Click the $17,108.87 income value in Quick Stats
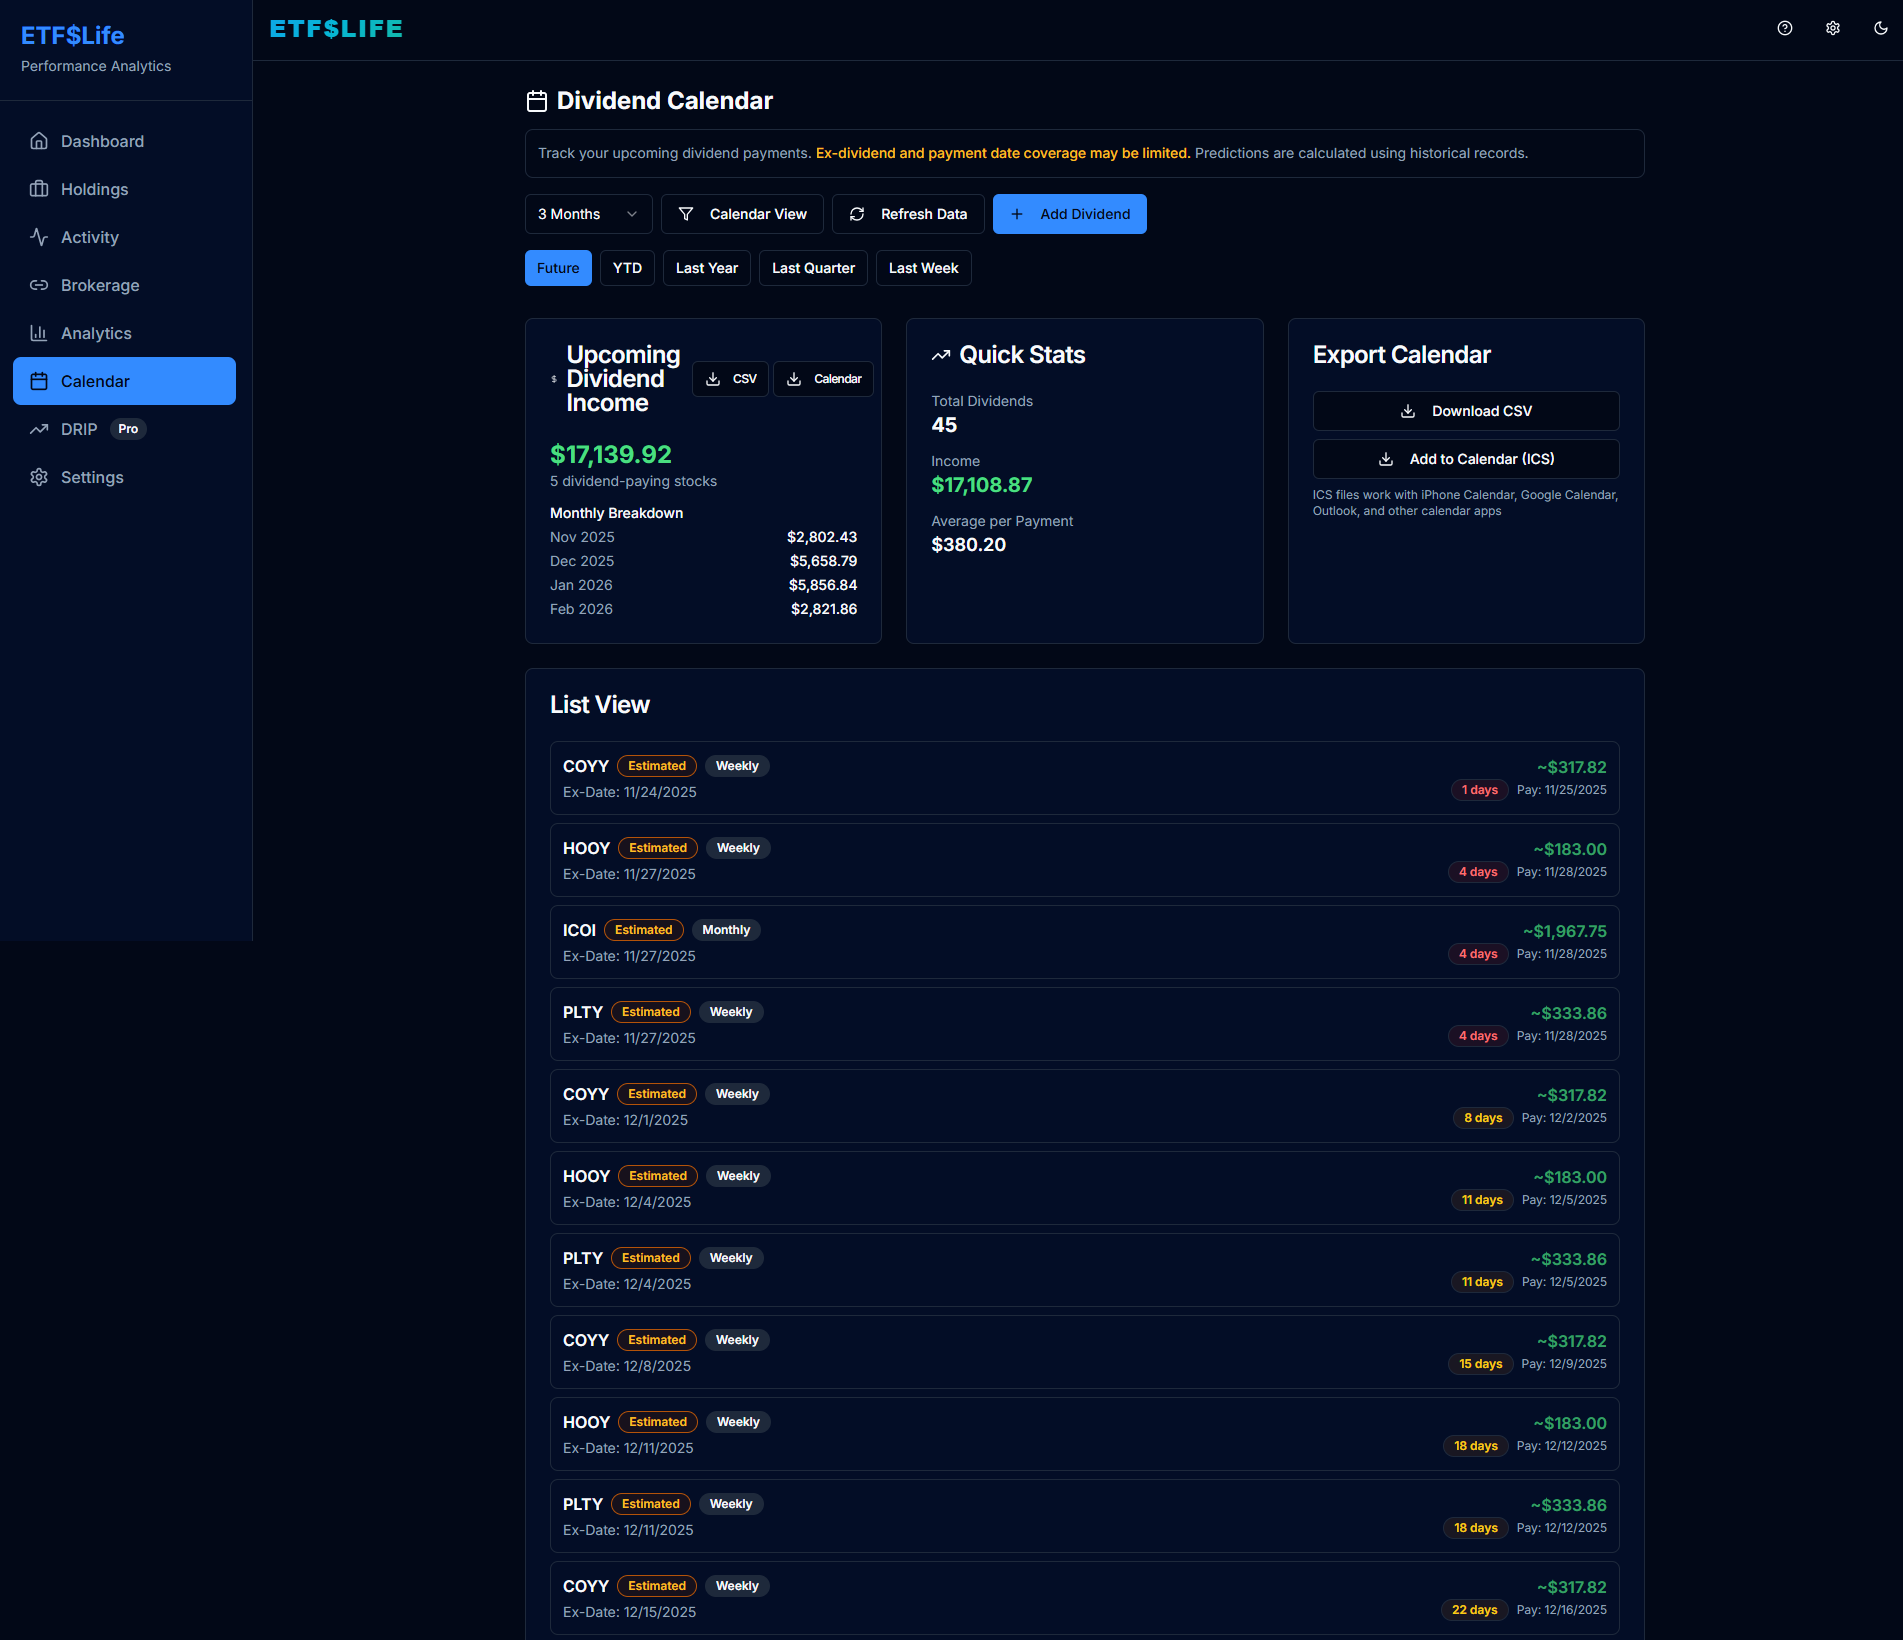This screenshot has width=1903, height=1640. 982,485
